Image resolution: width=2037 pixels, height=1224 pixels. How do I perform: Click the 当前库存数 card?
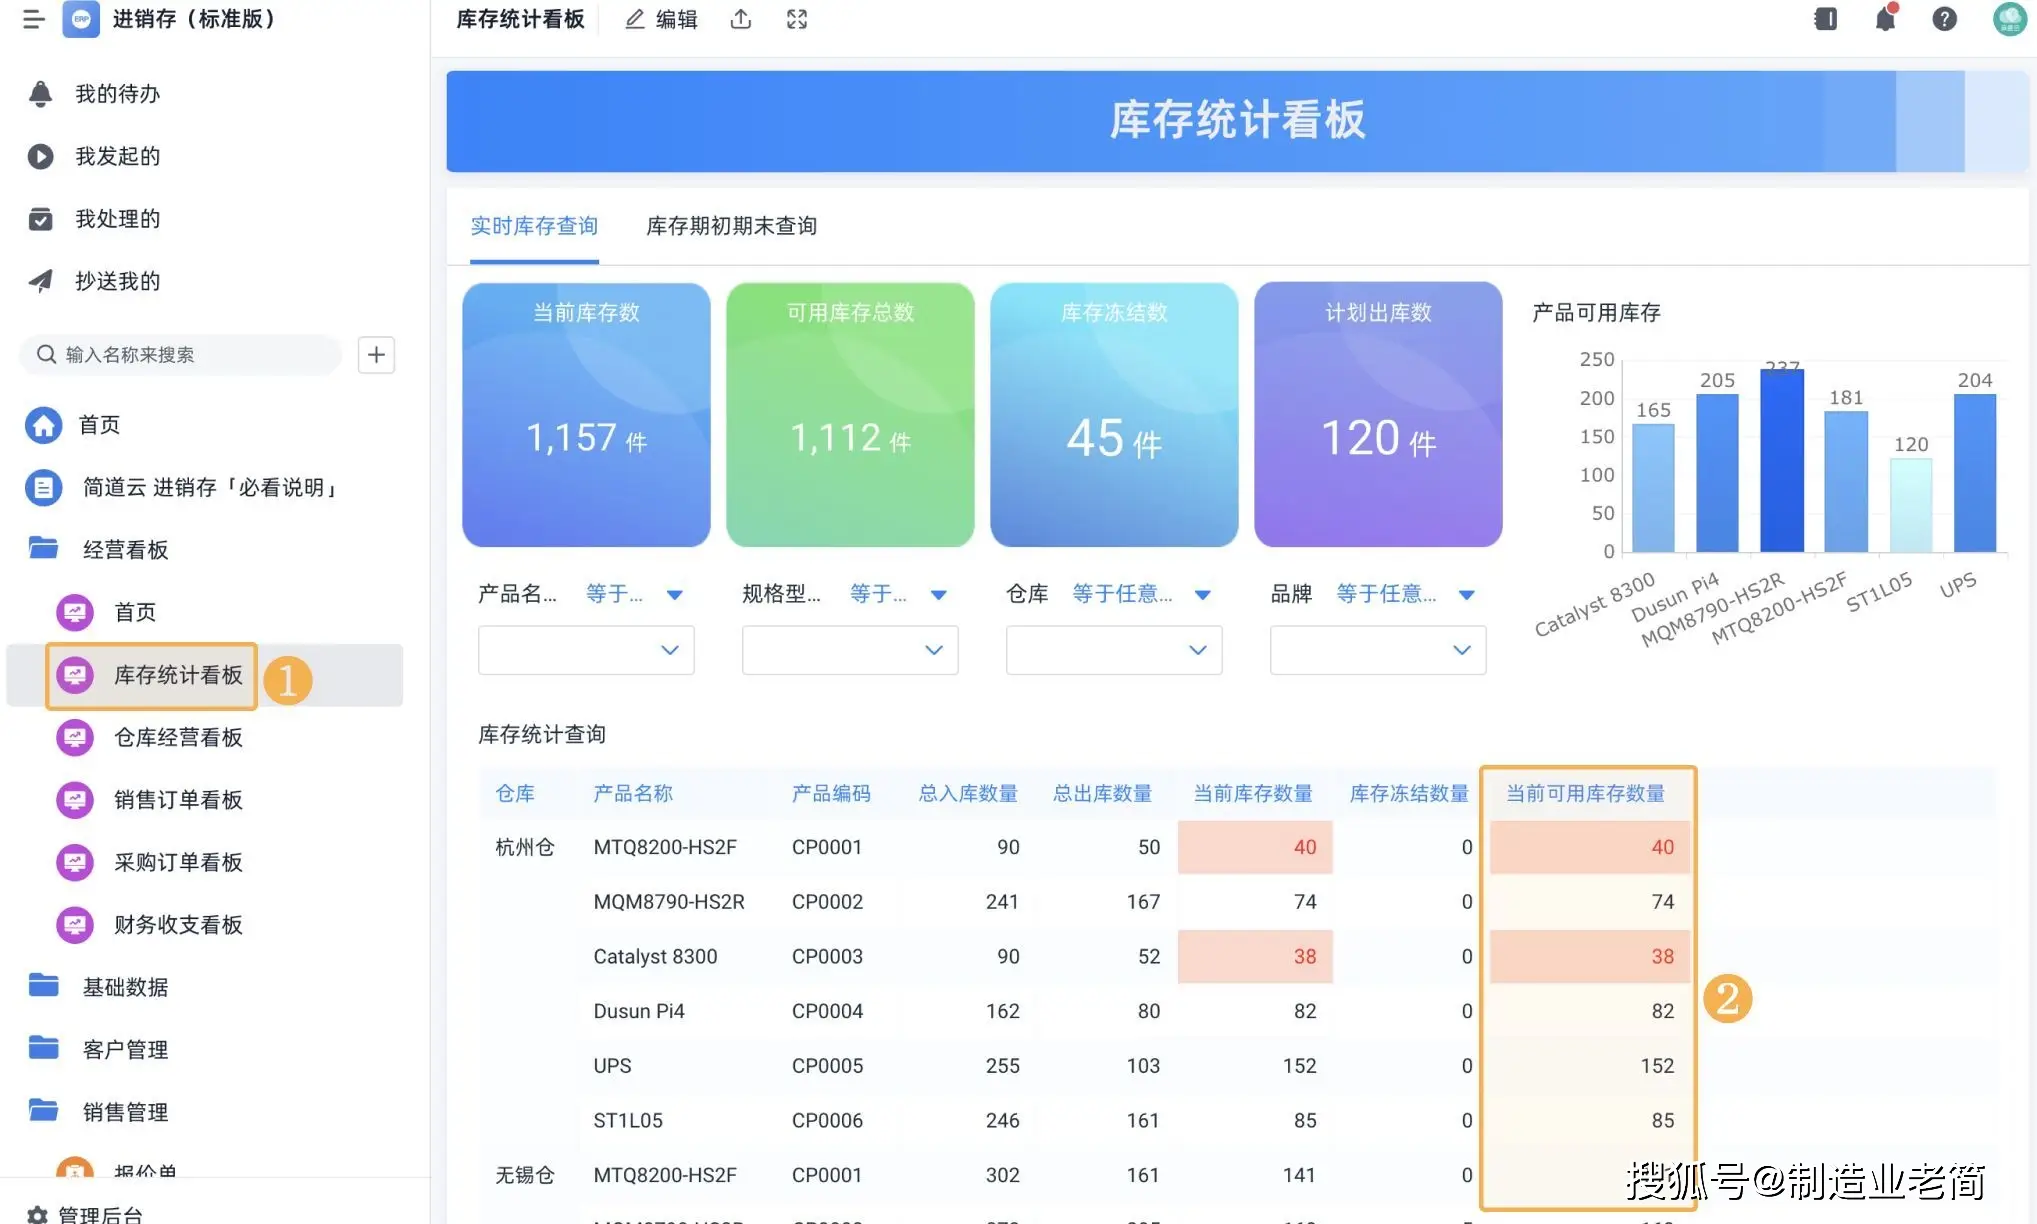[x=586, y=414]
